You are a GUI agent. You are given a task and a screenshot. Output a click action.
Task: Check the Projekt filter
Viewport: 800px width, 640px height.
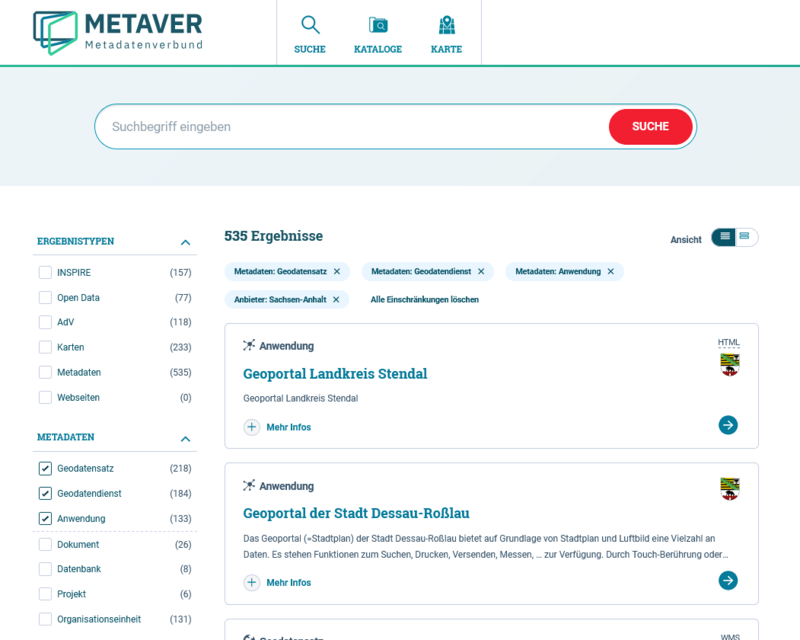click(45, 594)
